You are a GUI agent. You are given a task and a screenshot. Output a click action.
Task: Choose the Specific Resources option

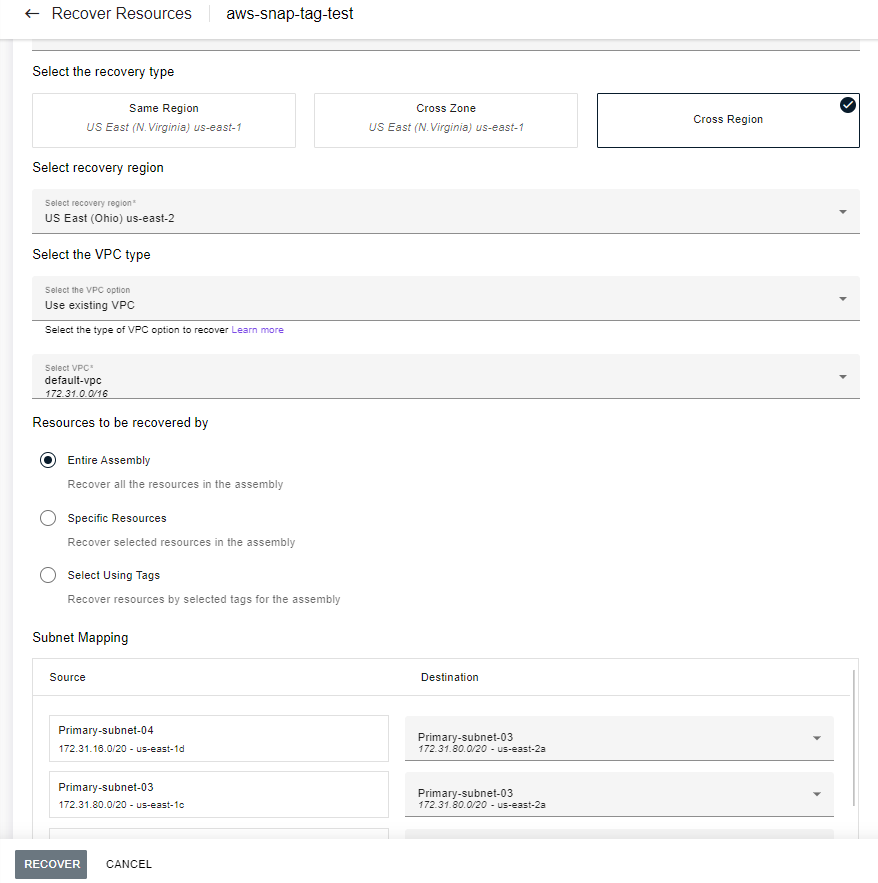pos(47,518)
